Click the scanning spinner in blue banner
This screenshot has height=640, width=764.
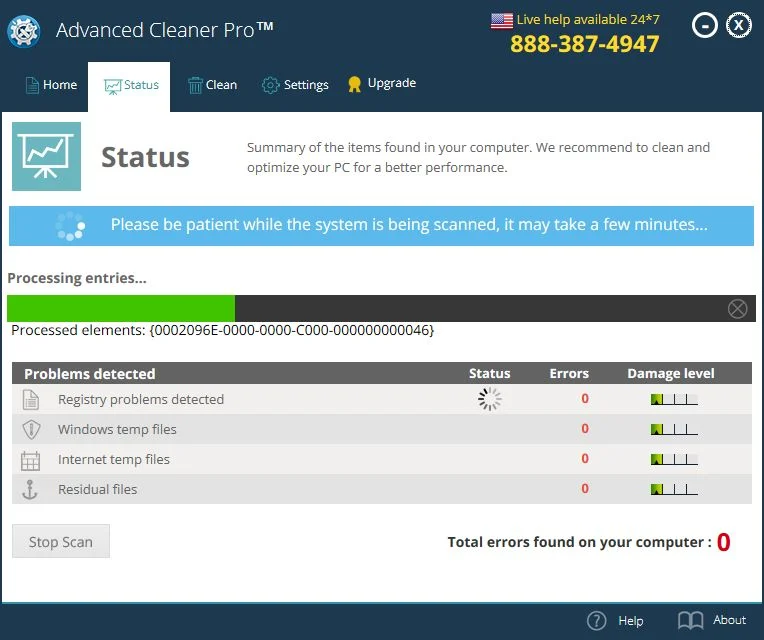click(x=70, y=226)
